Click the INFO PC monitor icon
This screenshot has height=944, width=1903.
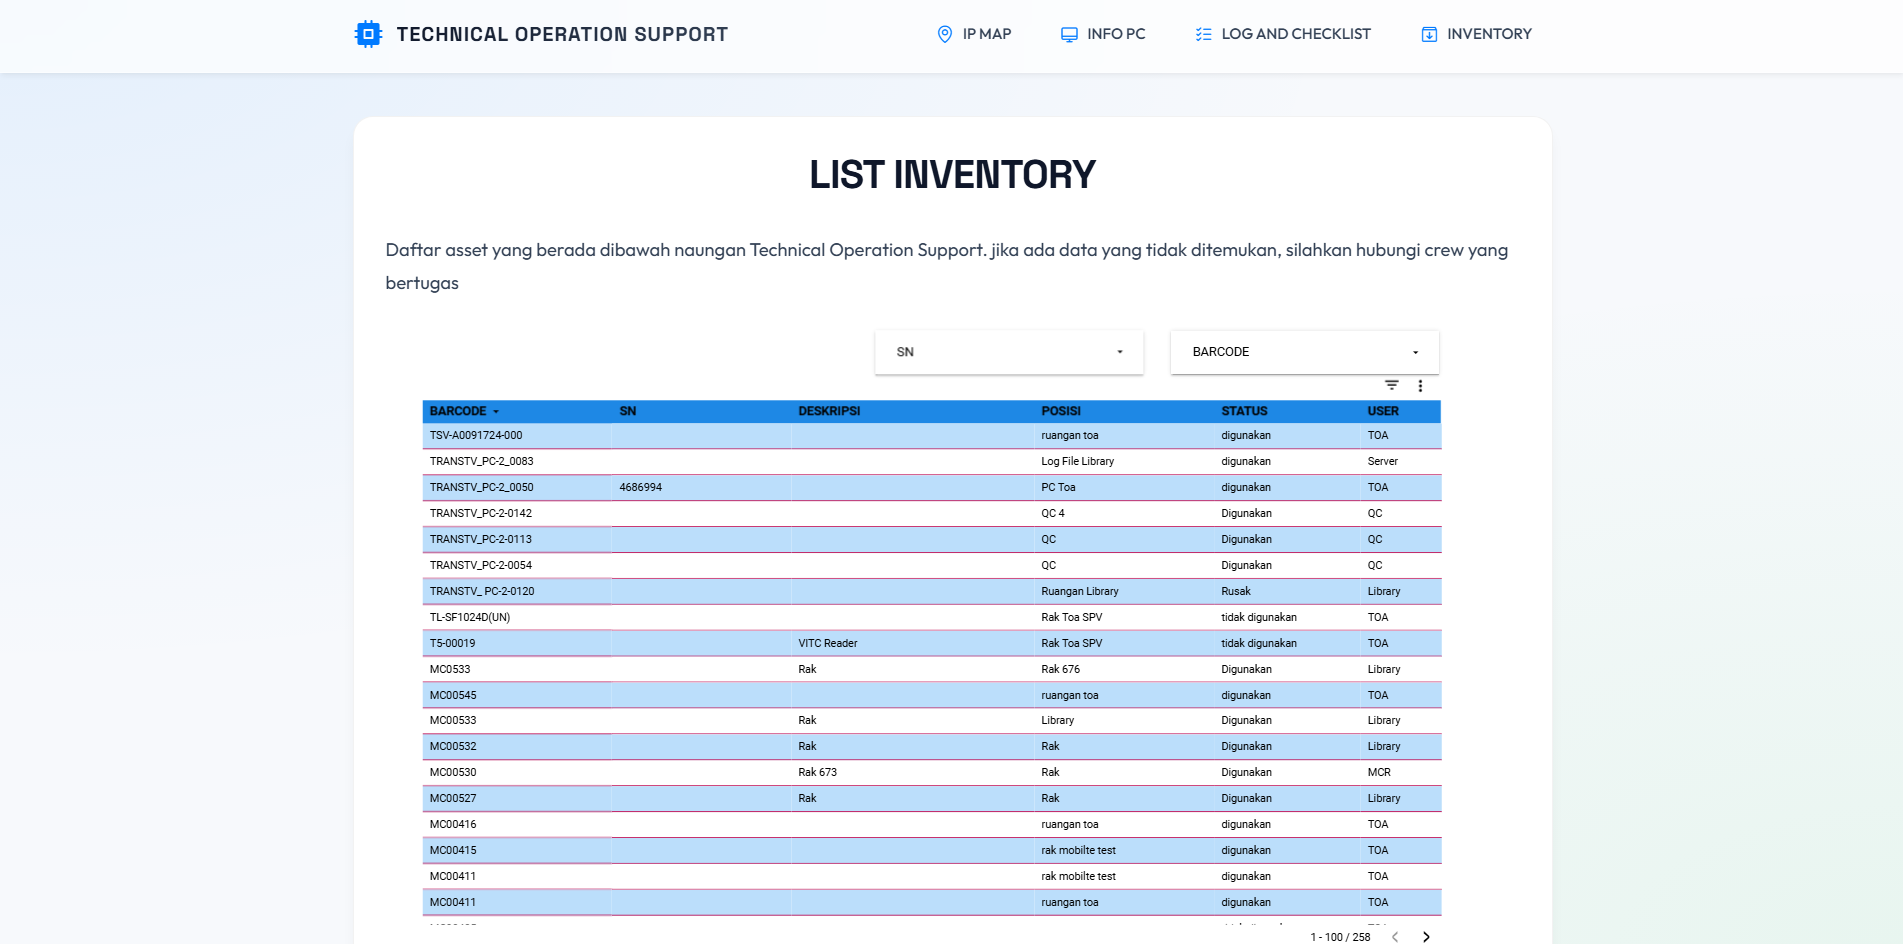1069,34
